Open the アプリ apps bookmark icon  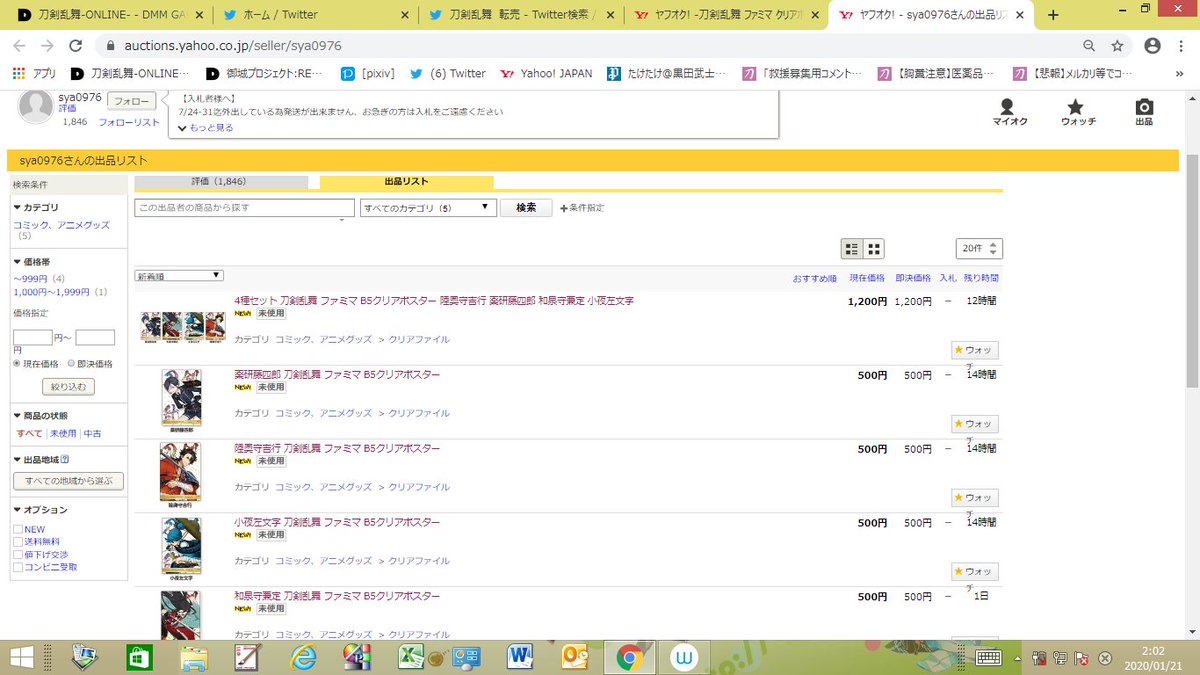tap(33, 73)
